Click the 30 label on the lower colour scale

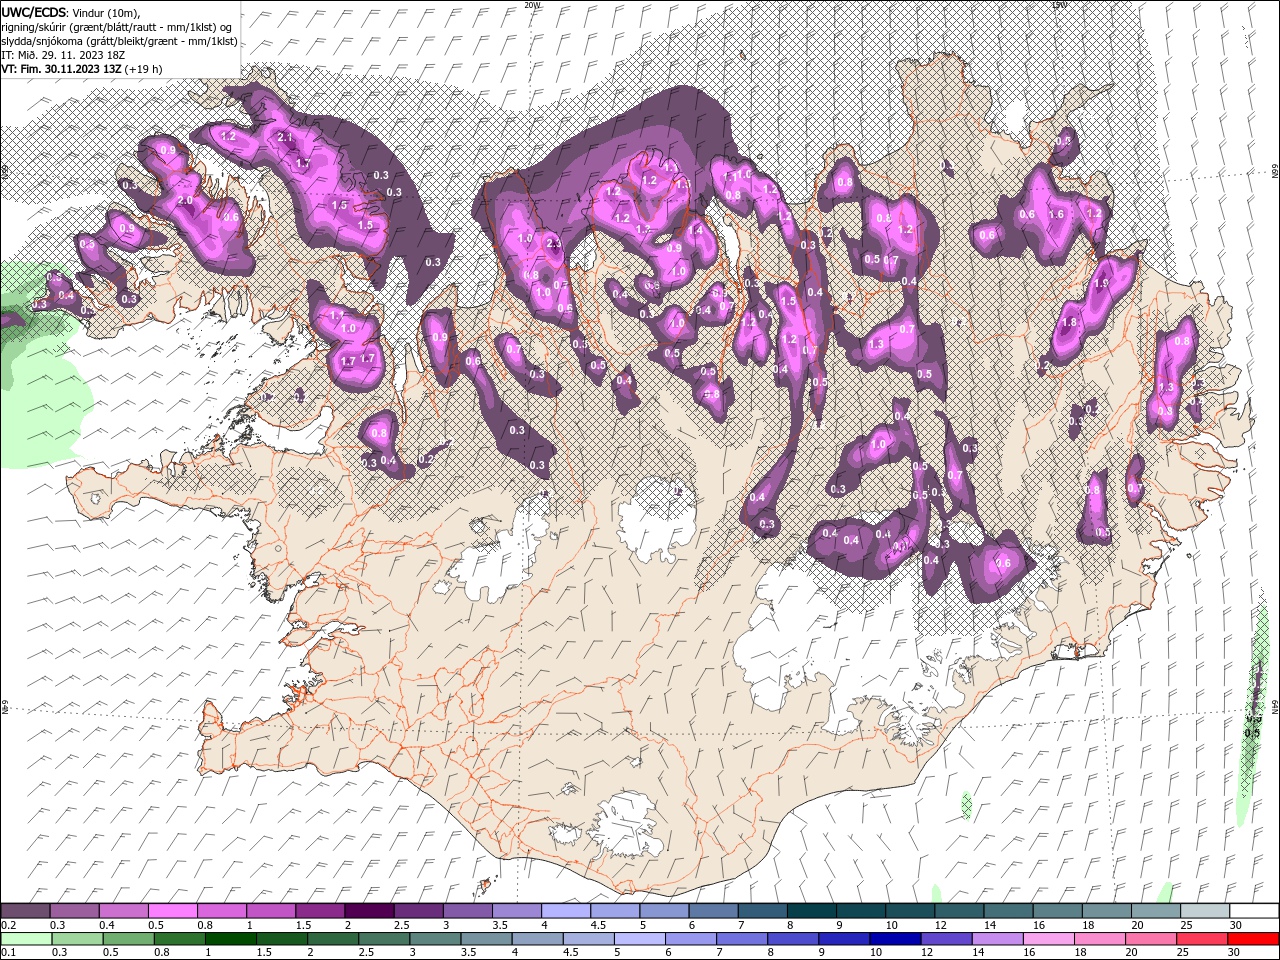1233,953
